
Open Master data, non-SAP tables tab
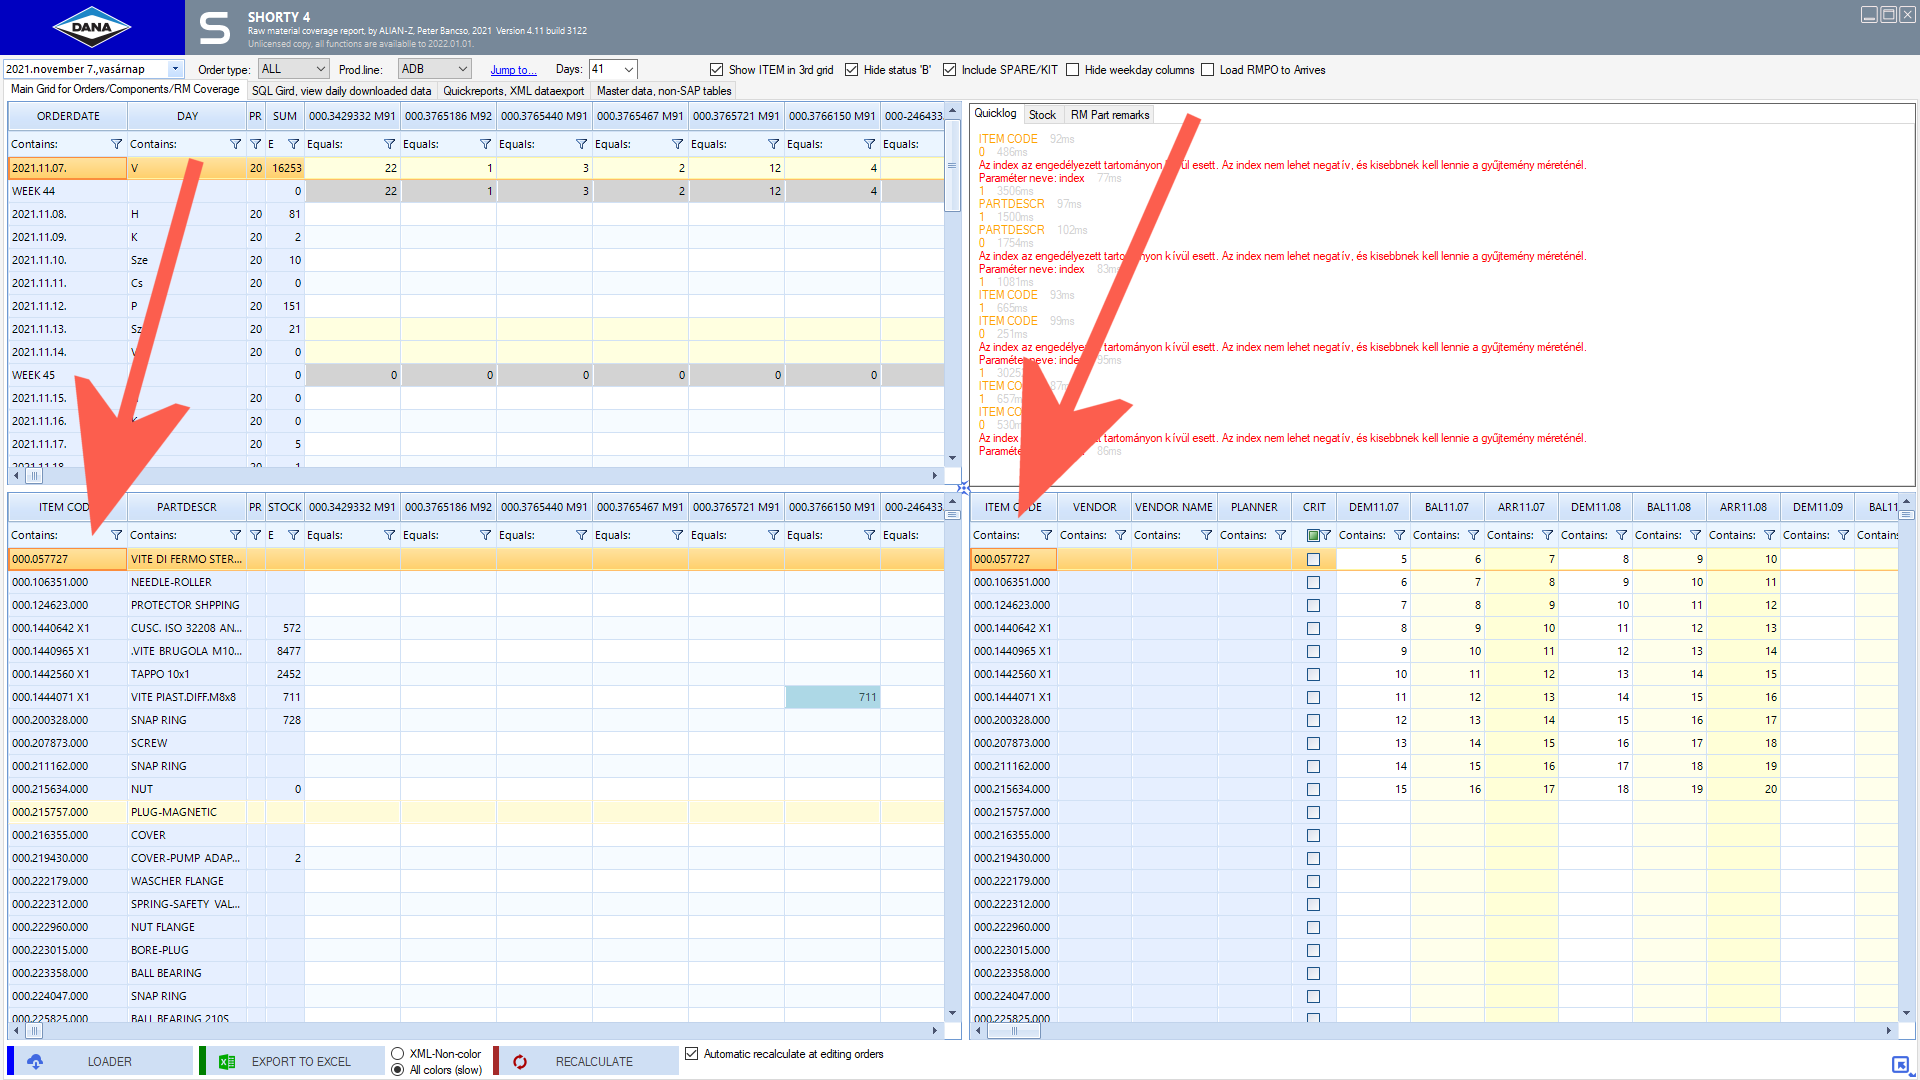click(664, 91)
